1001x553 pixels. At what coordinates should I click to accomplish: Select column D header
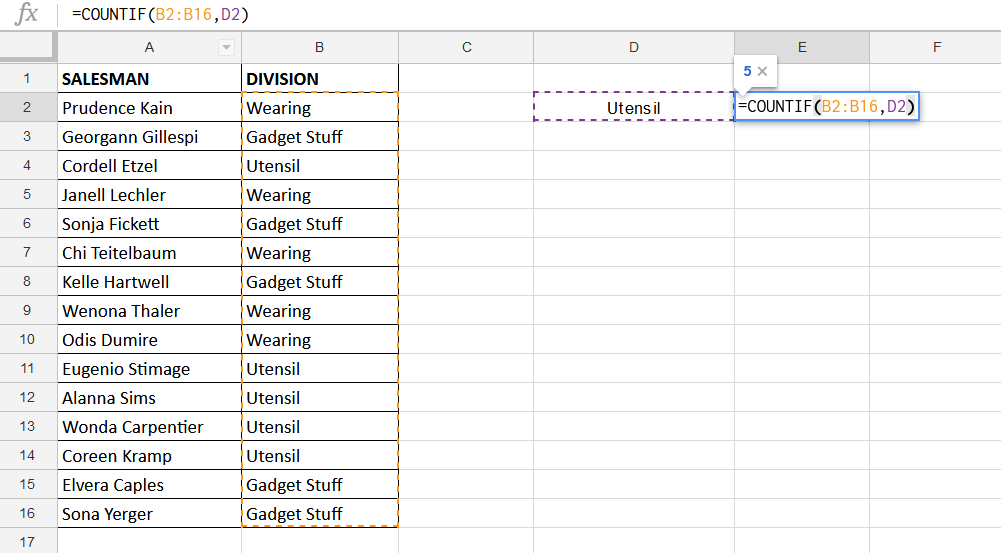coord(633,48)
